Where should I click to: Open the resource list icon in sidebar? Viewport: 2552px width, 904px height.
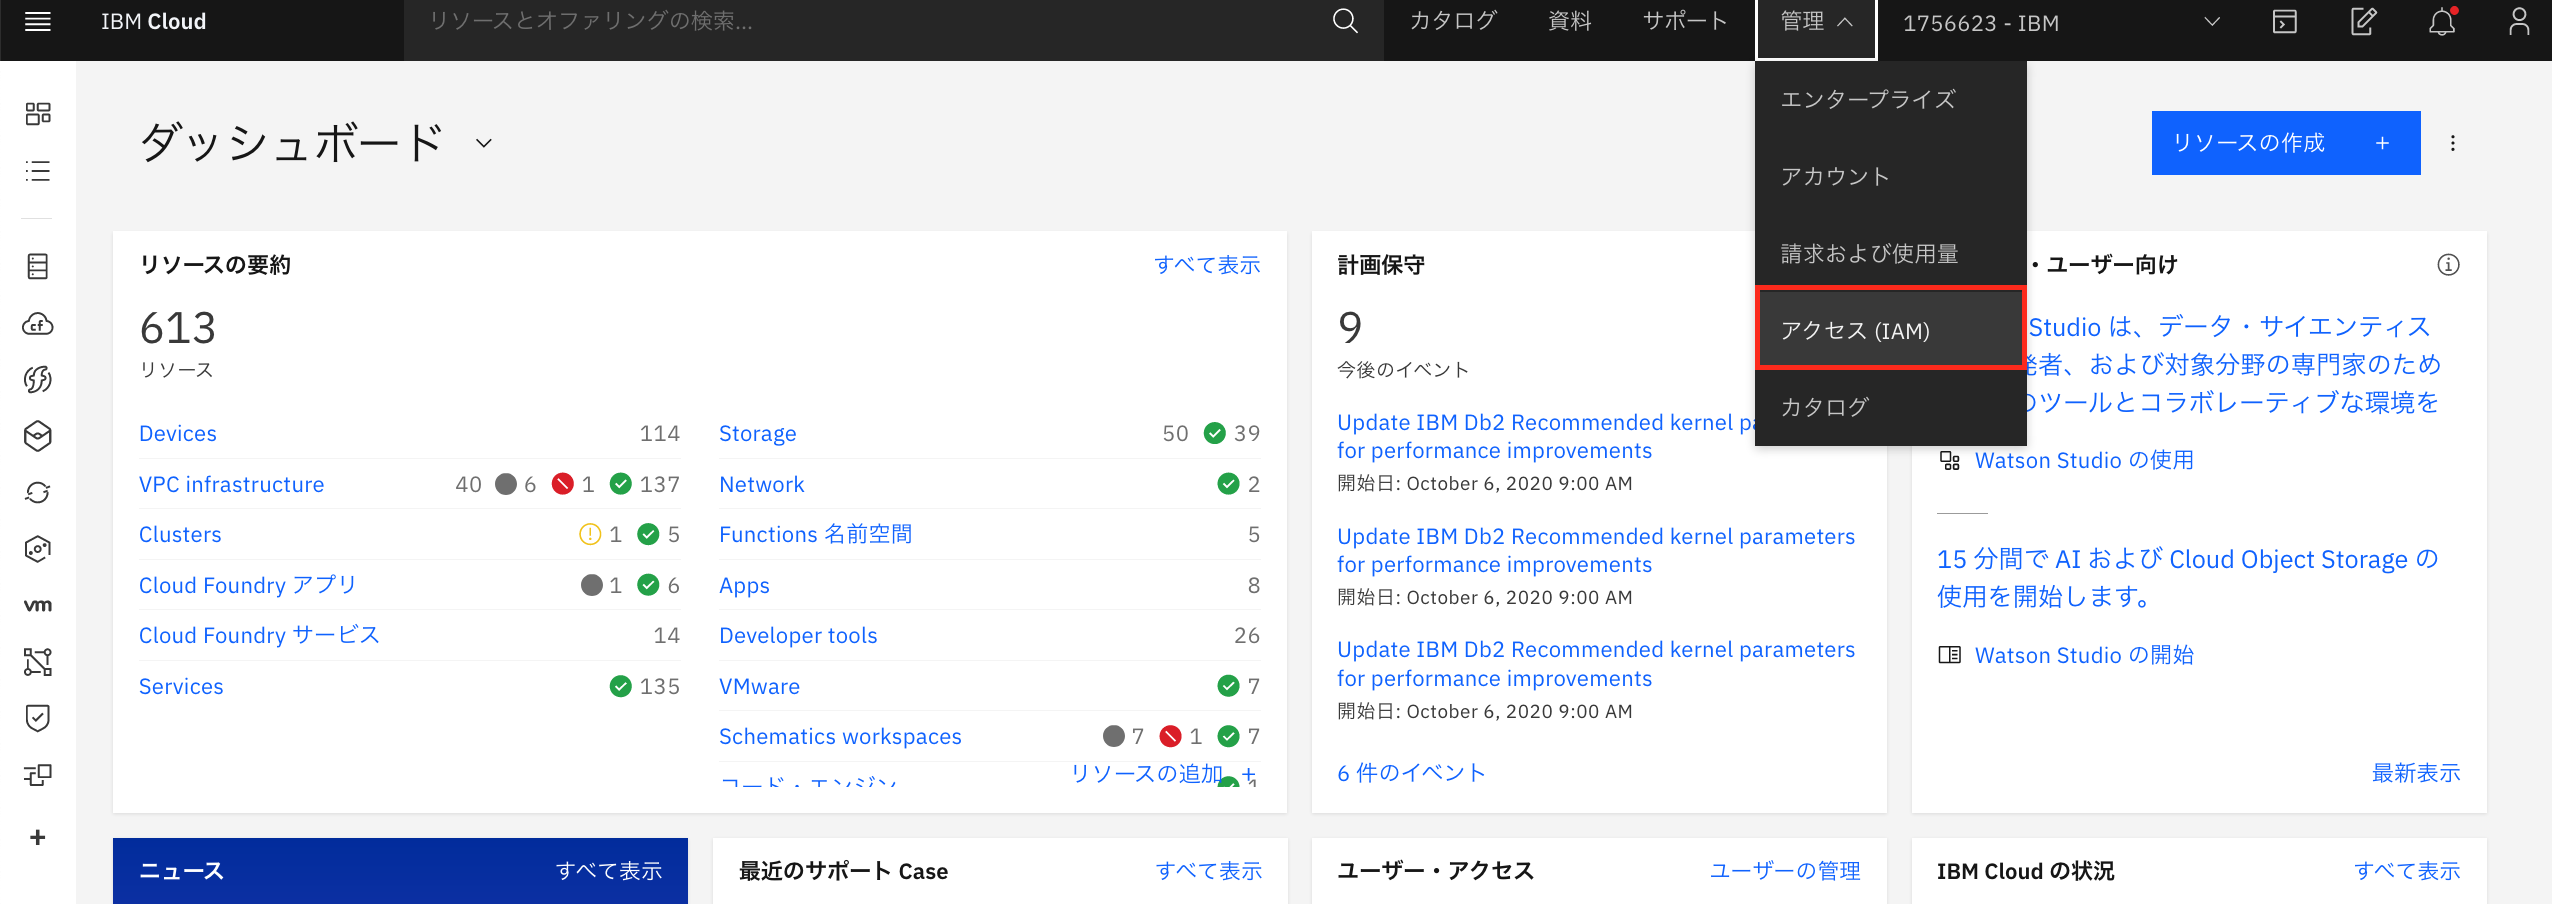click(x=38, y=171)
